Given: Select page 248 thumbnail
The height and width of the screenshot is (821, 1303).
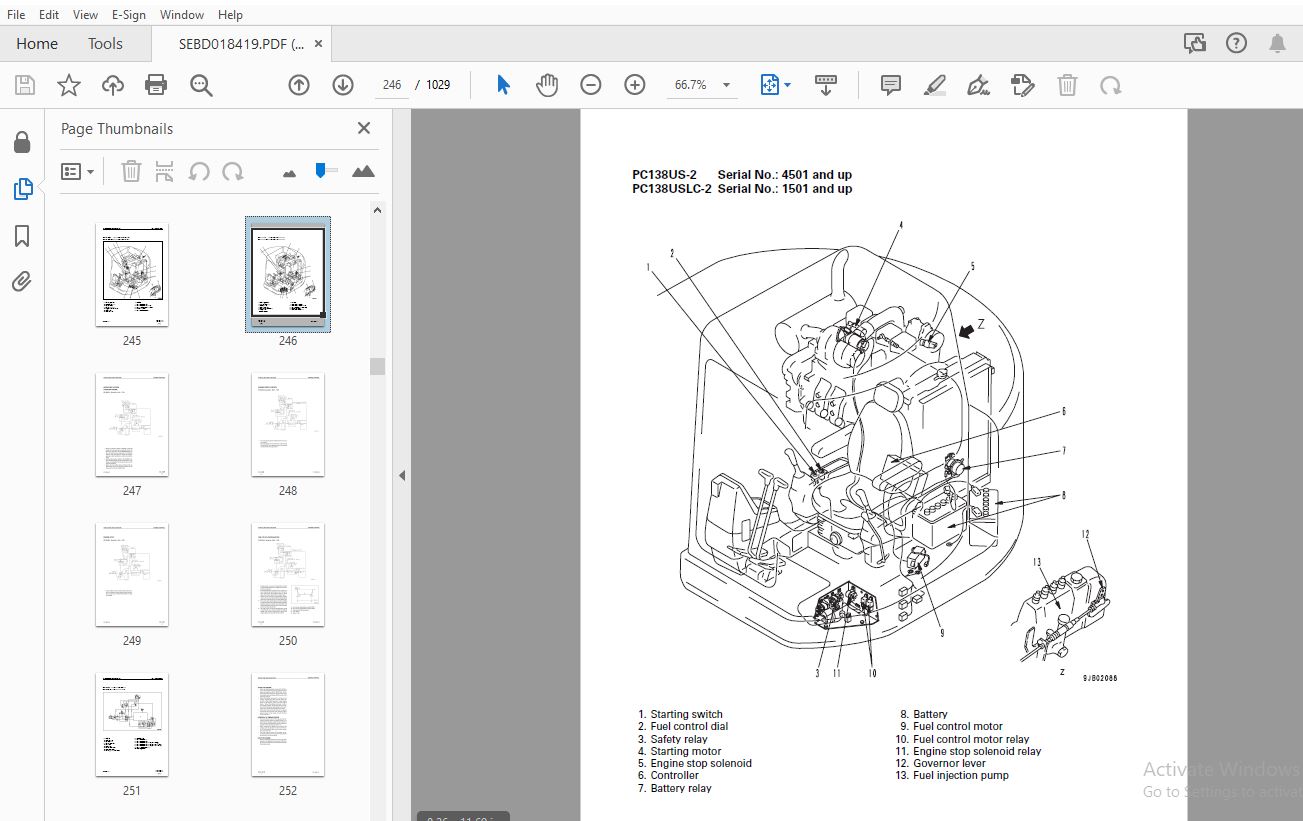Looking at the screenshot, I should (288, 425).
